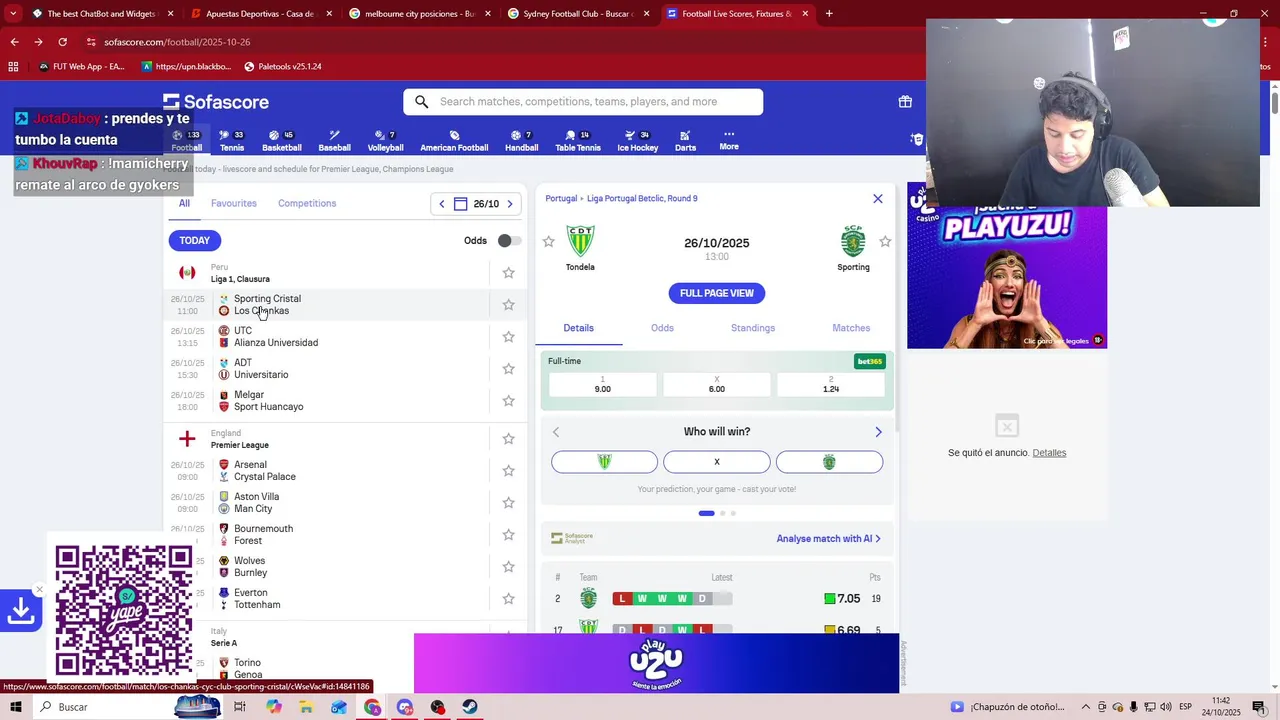Vote Sporting in Who will win
The height and width of the screenshot is (720, 1280).
(829, 462)
